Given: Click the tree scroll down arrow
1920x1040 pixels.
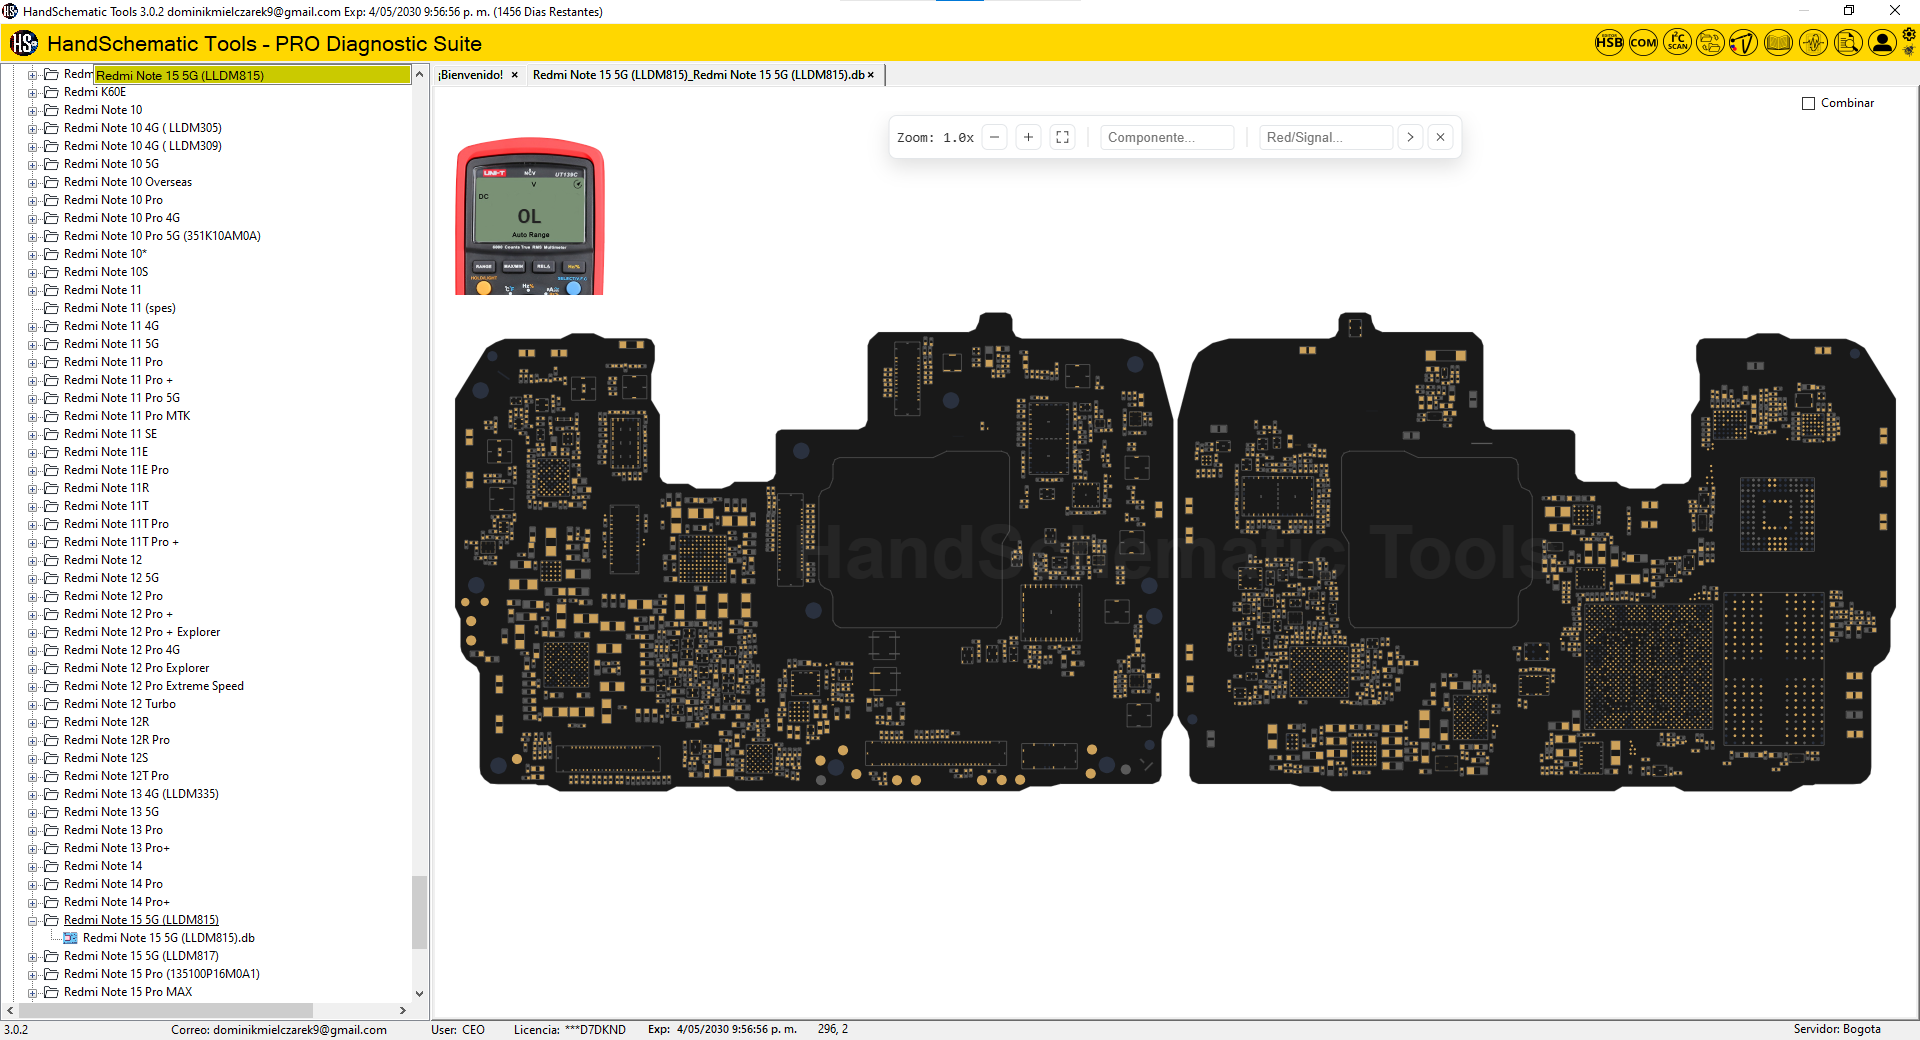Looking at the screenshot, I should point(420,994).
